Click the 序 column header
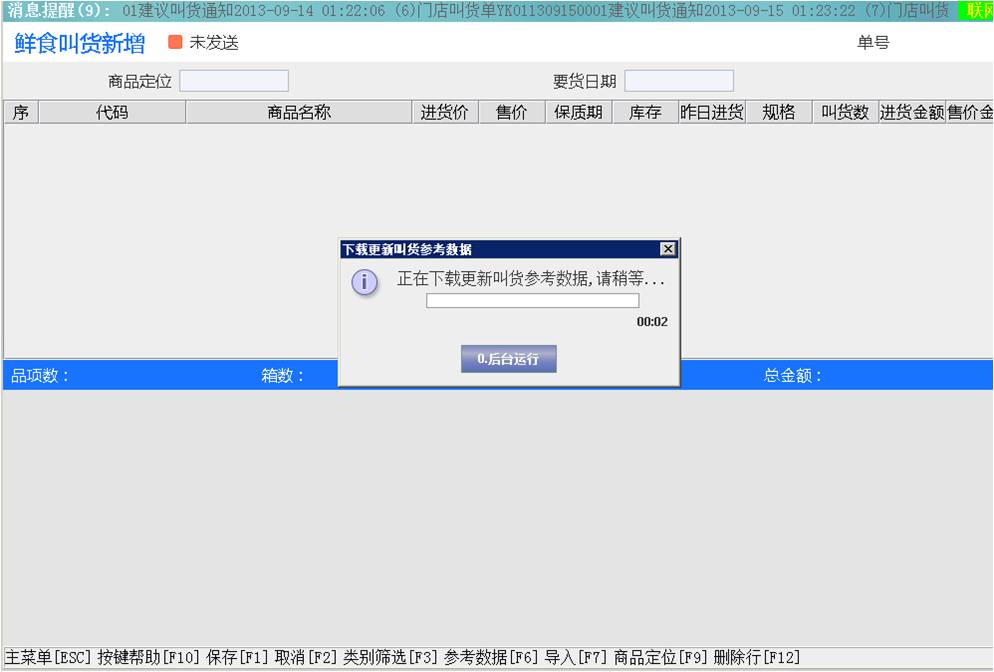 (x=21, y=112)
